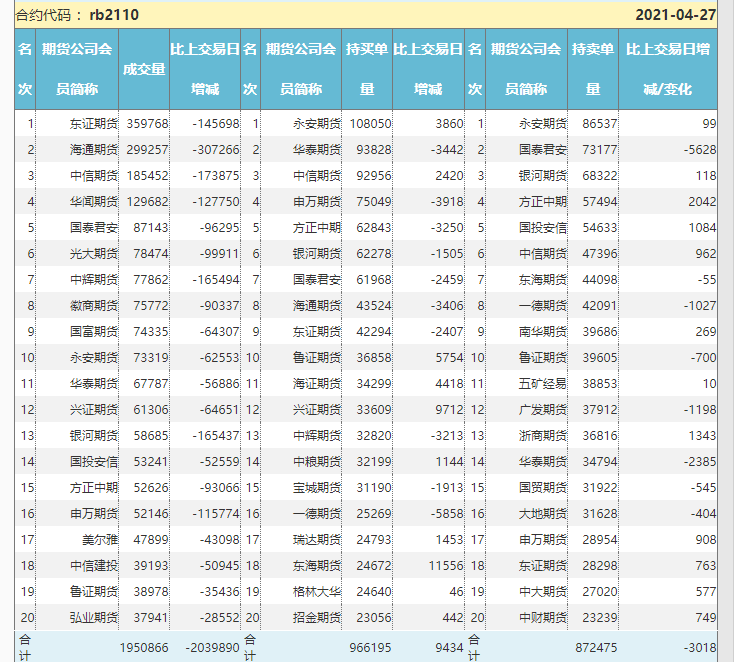
Task: Click long change value 5754
Action: [x=449, y=358]
